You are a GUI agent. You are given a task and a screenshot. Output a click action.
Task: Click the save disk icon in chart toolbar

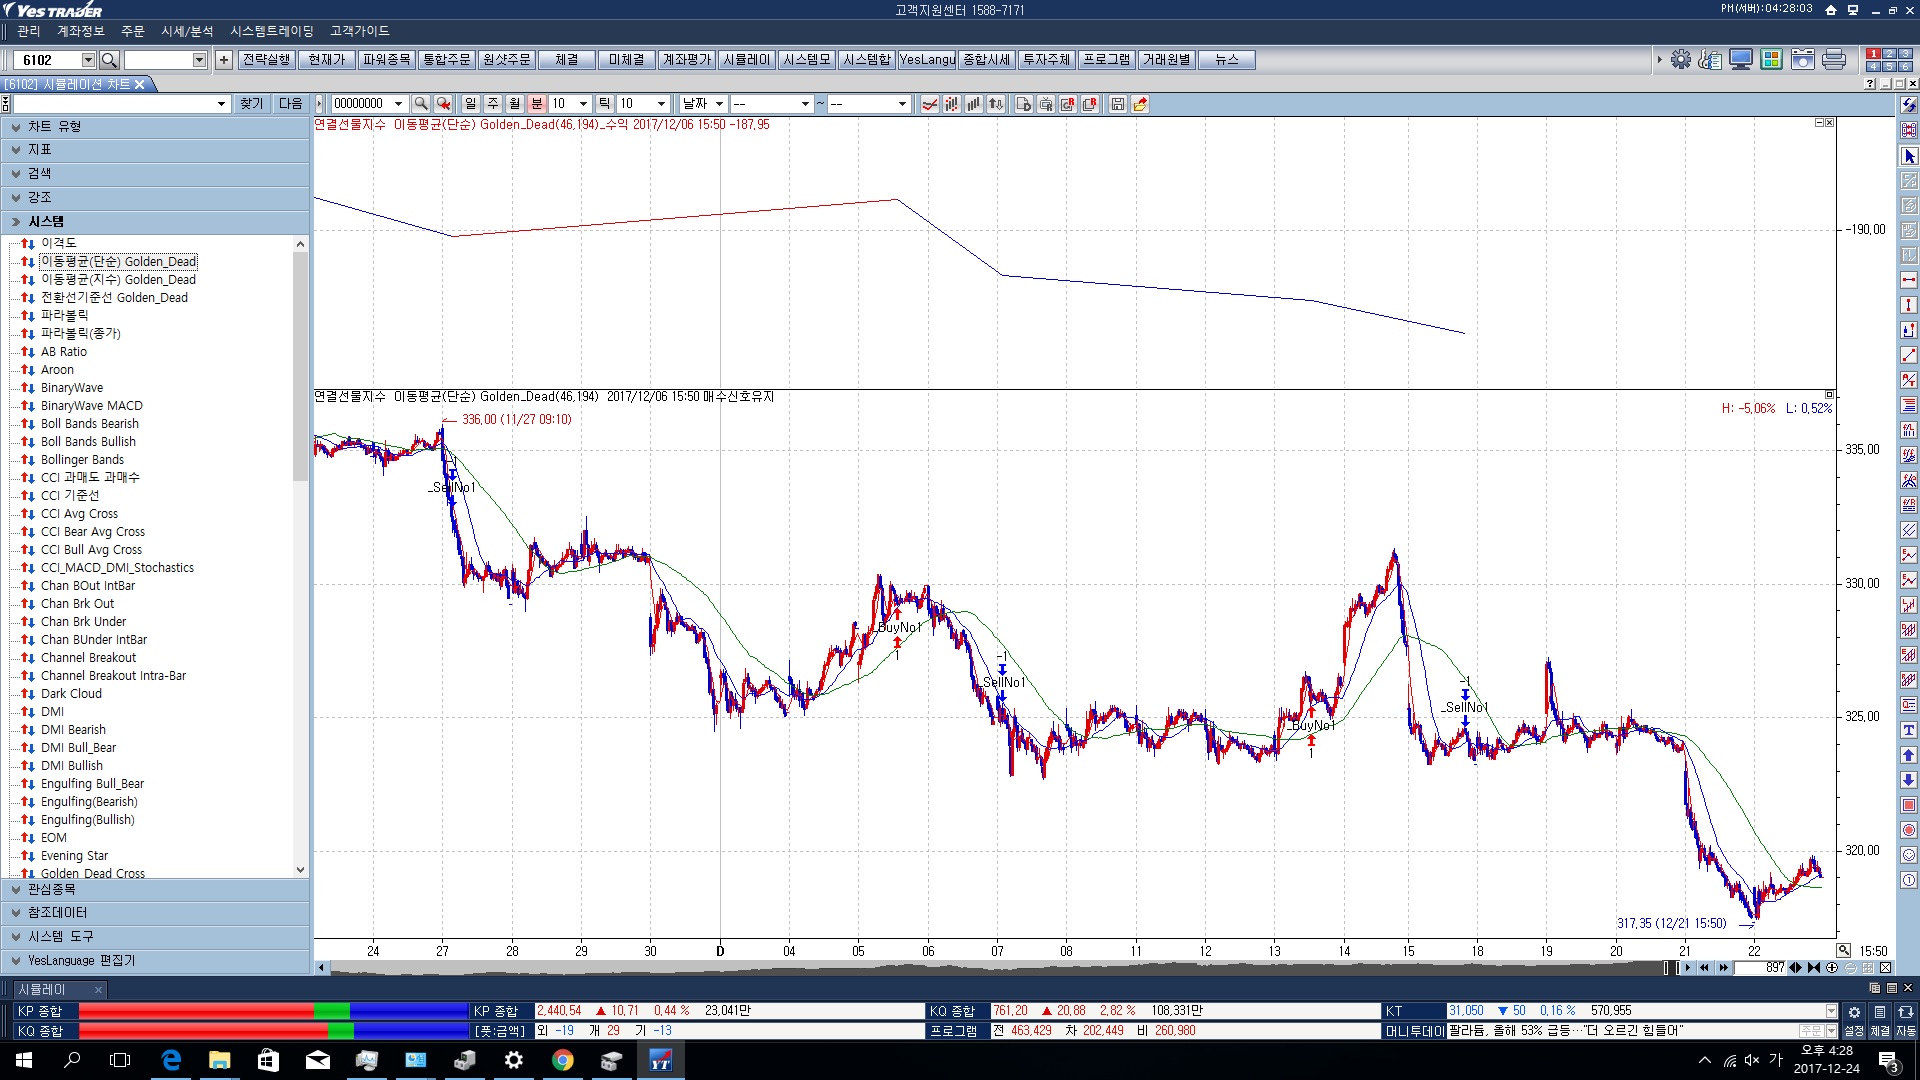[1118, 104]
